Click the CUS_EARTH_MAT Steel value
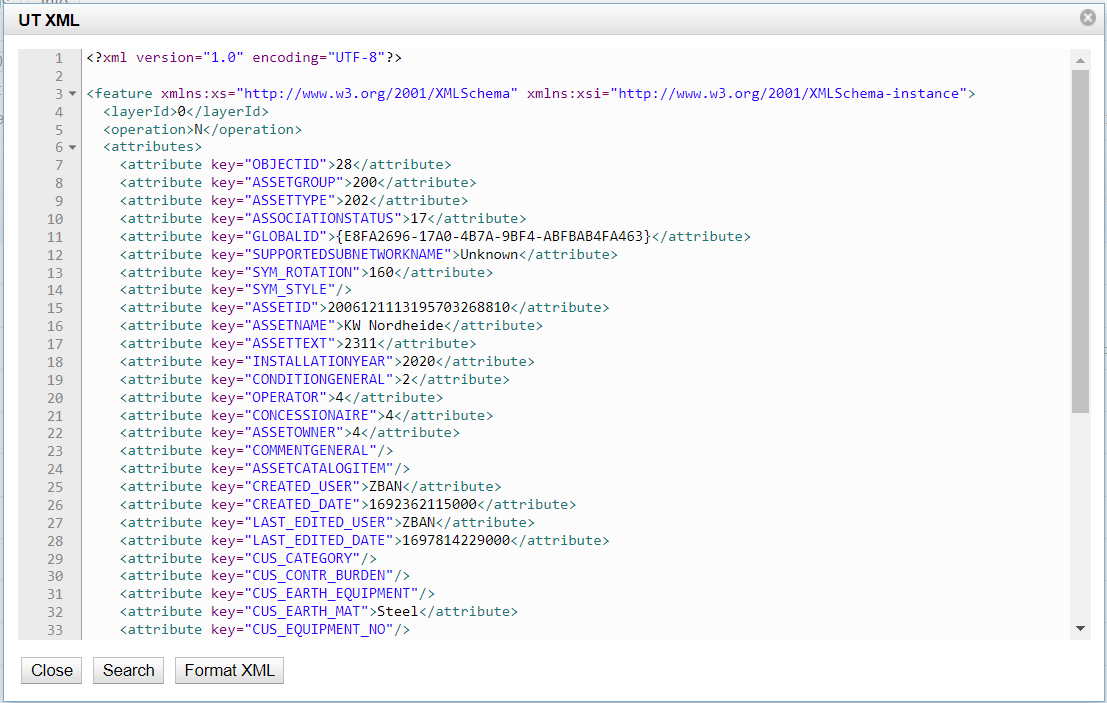This screenshot has height=703, width=1107. (x=397, y=612)
